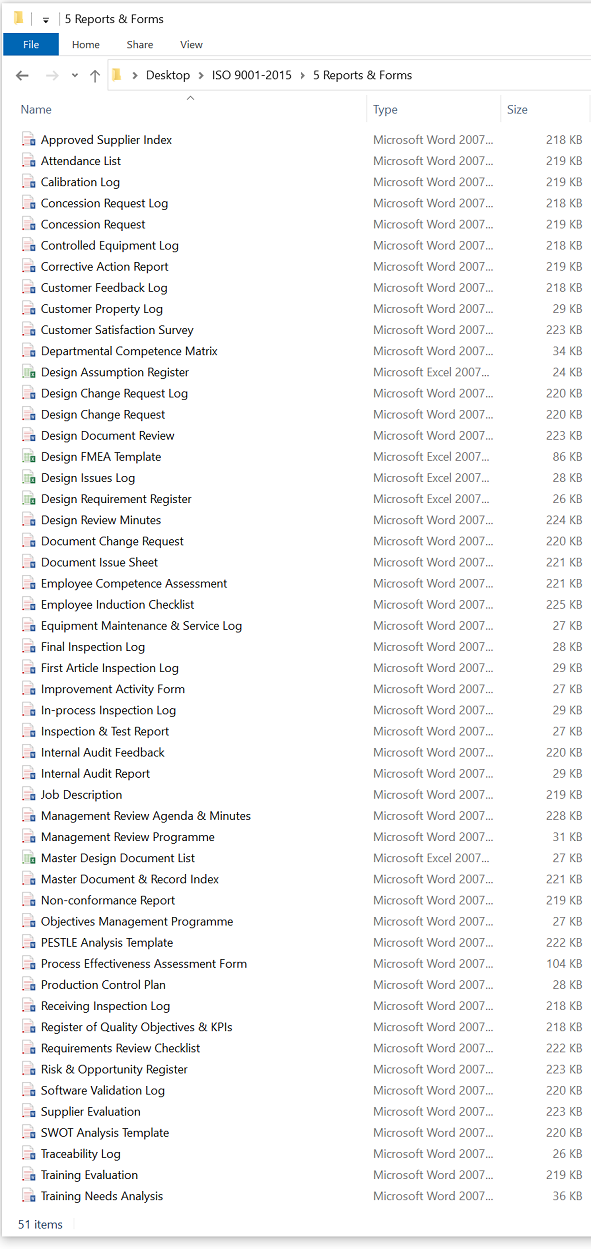Select the Attendance List file icon
The height and width of the screenshot is (1249, 591).
[x=28, y=161]
